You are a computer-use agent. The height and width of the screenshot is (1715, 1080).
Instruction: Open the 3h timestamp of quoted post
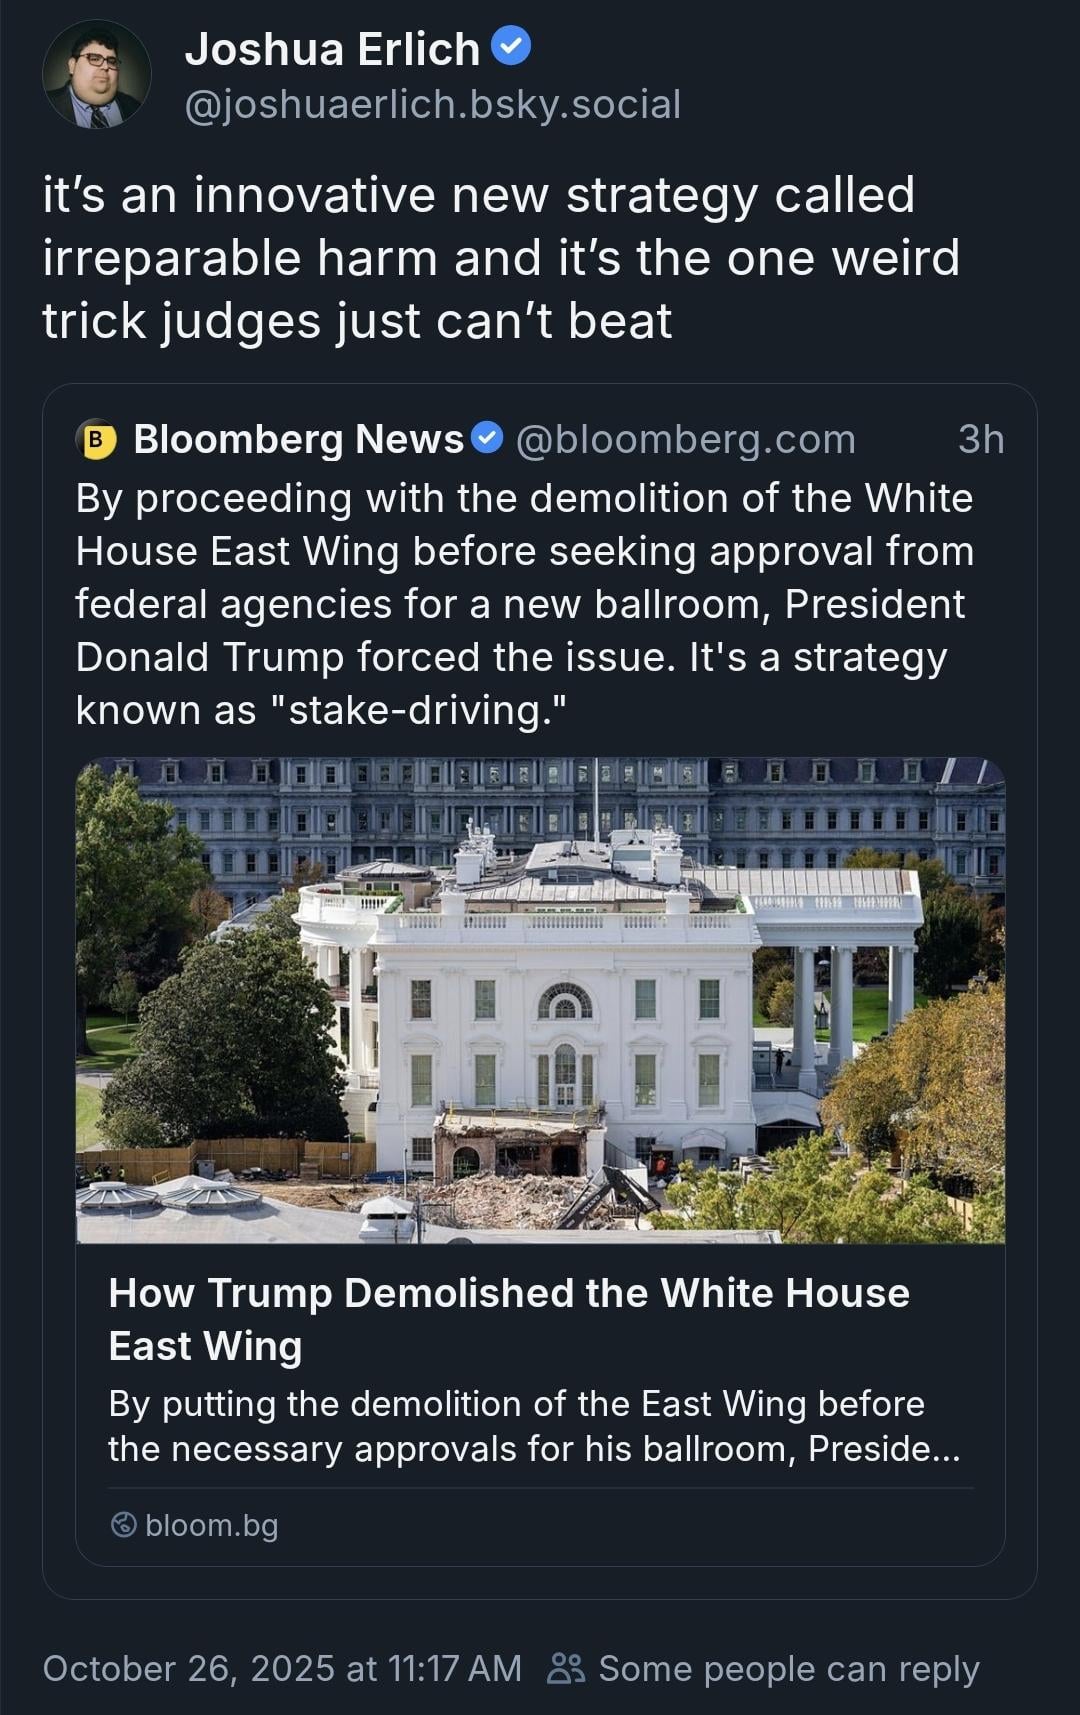pyautogui.click(x=981, y=439)
